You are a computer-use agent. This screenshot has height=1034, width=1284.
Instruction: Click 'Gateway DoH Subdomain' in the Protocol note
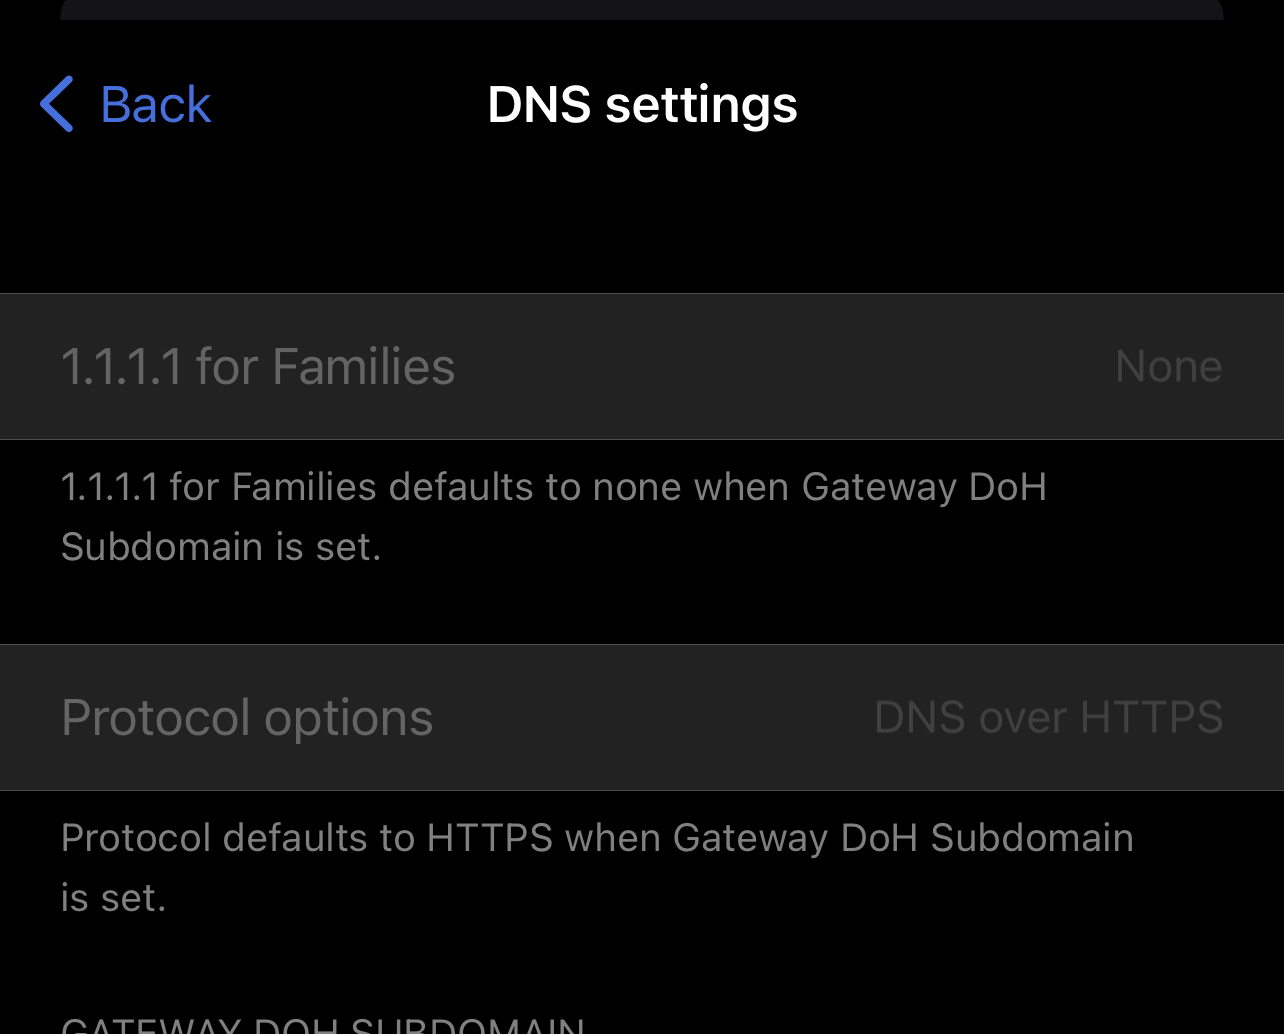click(x=903, y=837)
